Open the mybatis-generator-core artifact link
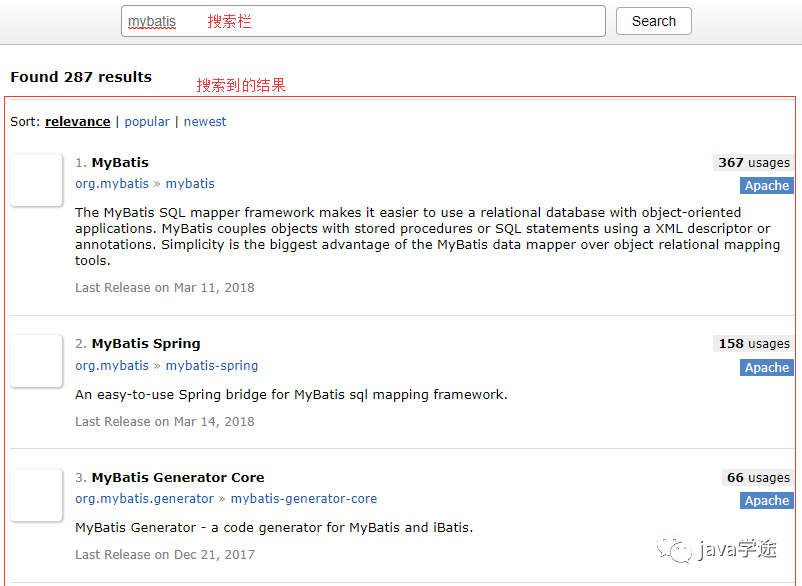 304,499
